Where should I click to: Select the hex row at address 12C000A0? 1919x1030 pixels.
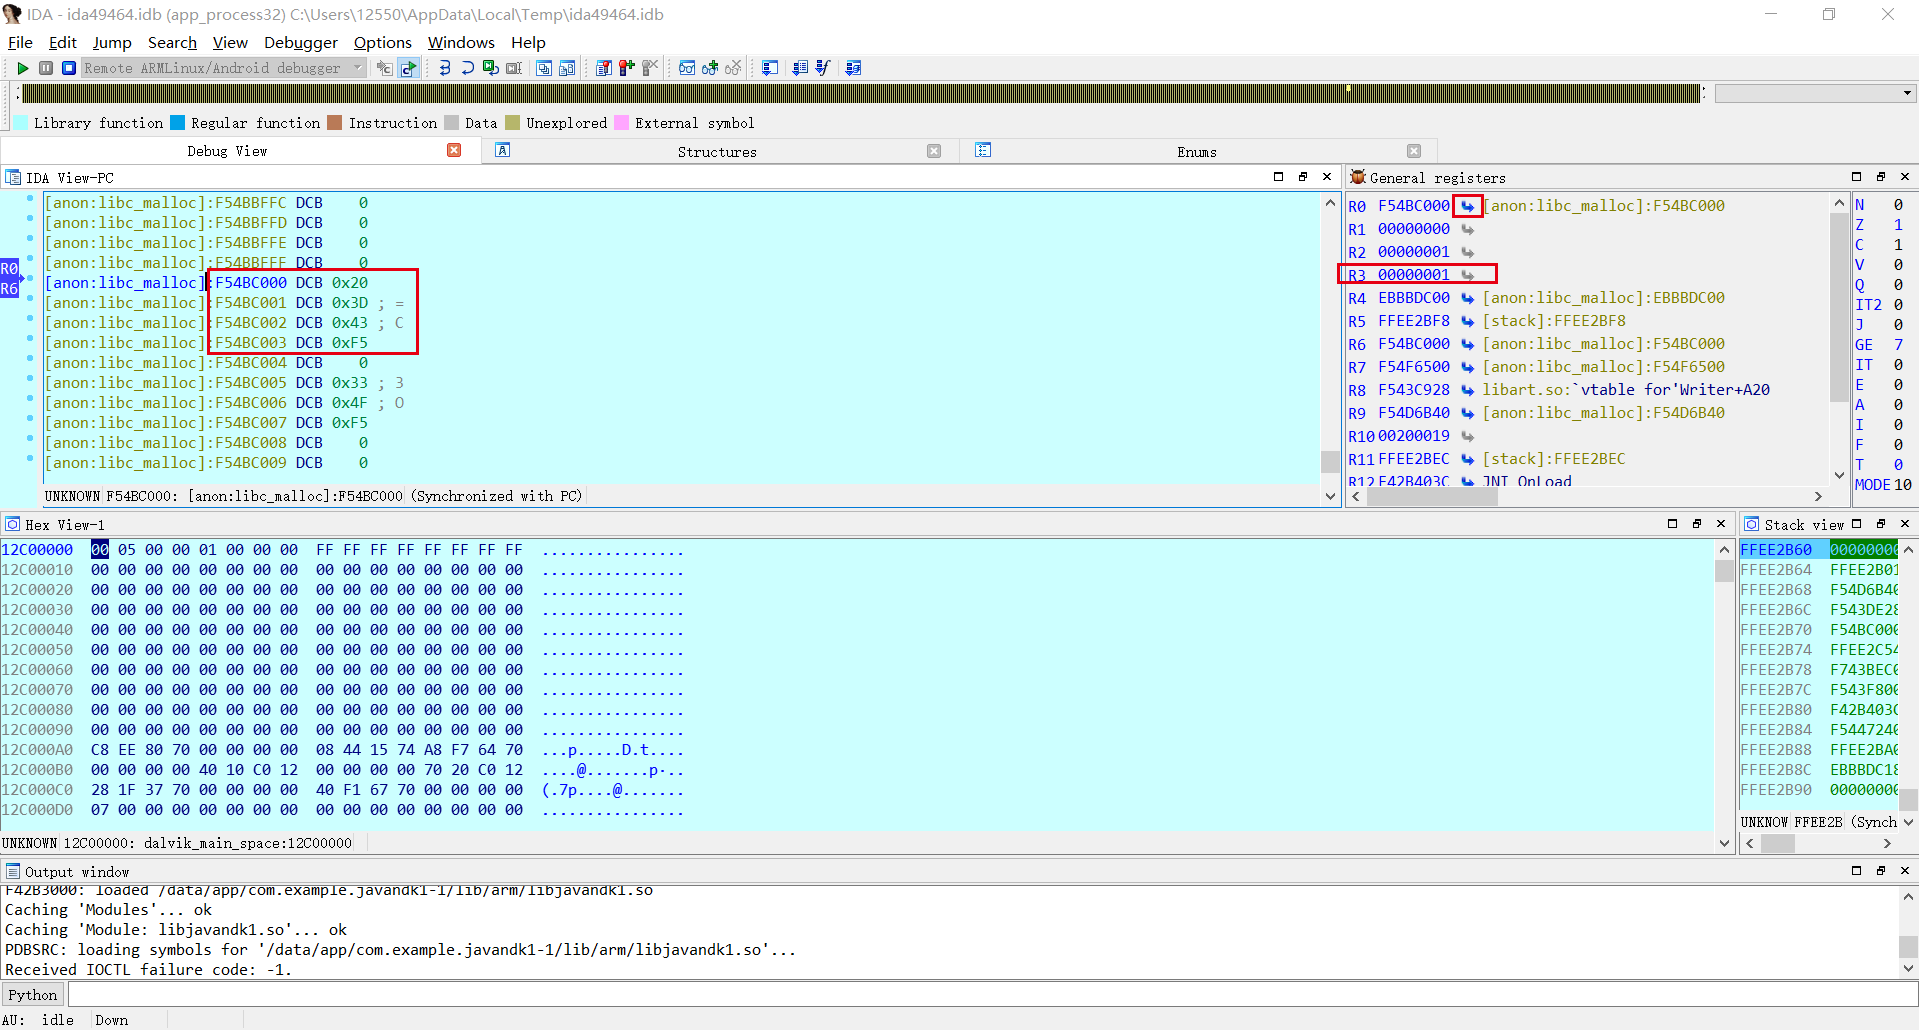click(342, 750)
